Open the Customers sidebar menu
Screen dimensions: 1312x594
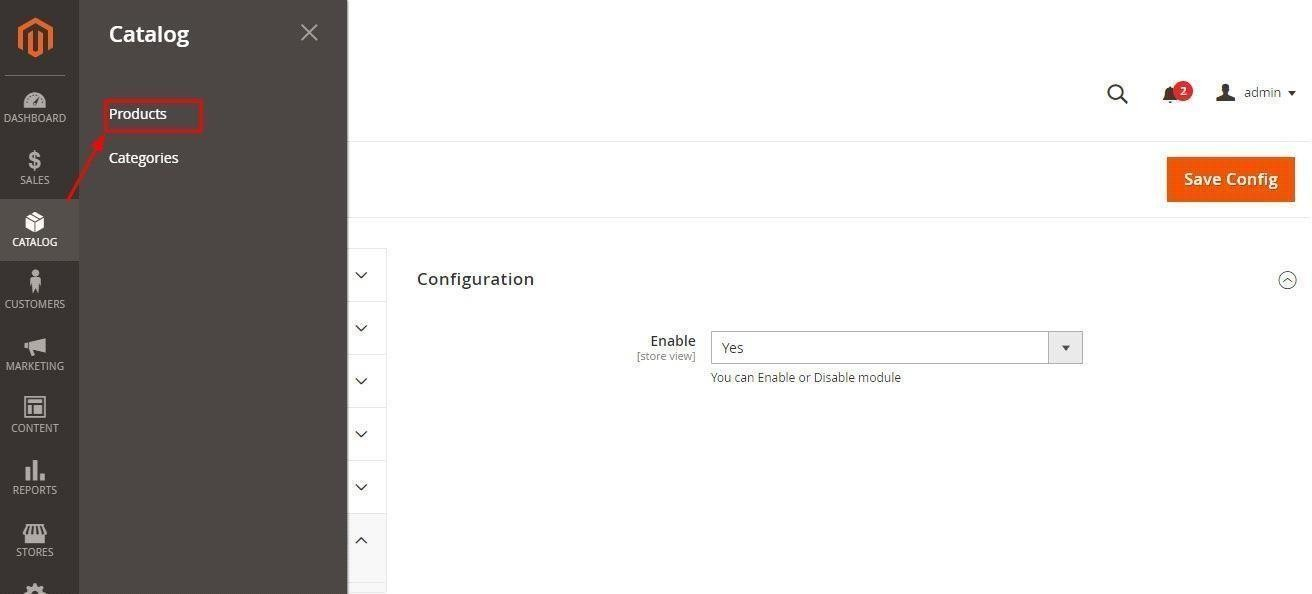tap(35, 292)
